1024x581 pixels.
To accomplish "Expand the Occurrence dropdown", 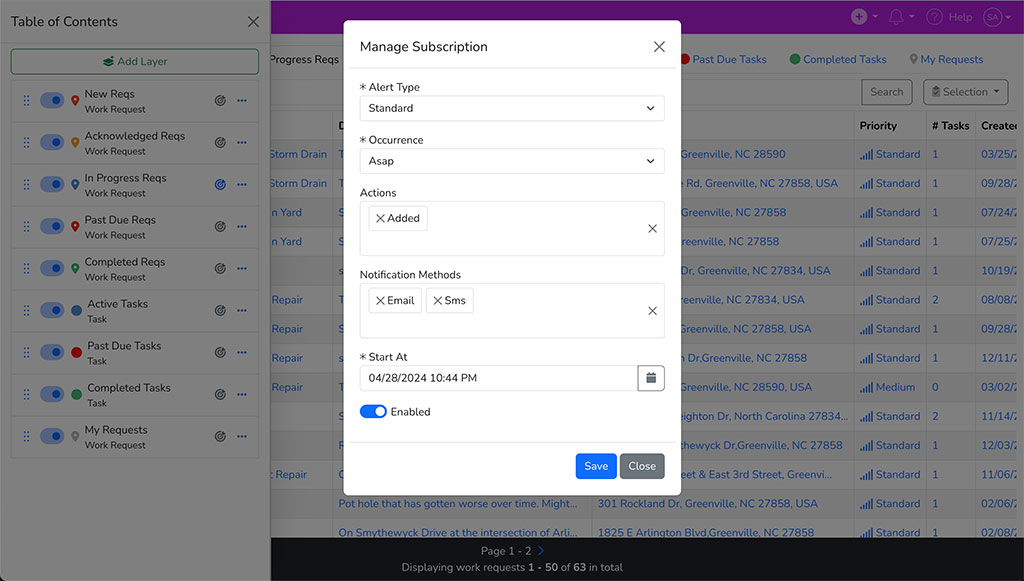I will (x=511, y=161).
